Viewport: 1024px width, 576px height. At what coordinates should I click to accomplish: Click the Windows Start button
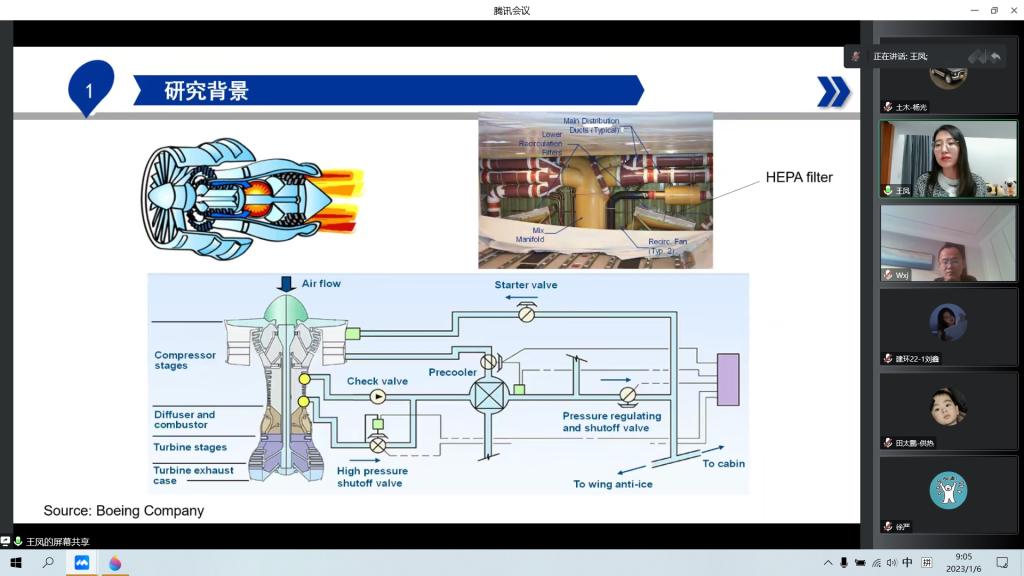(16, 563)
